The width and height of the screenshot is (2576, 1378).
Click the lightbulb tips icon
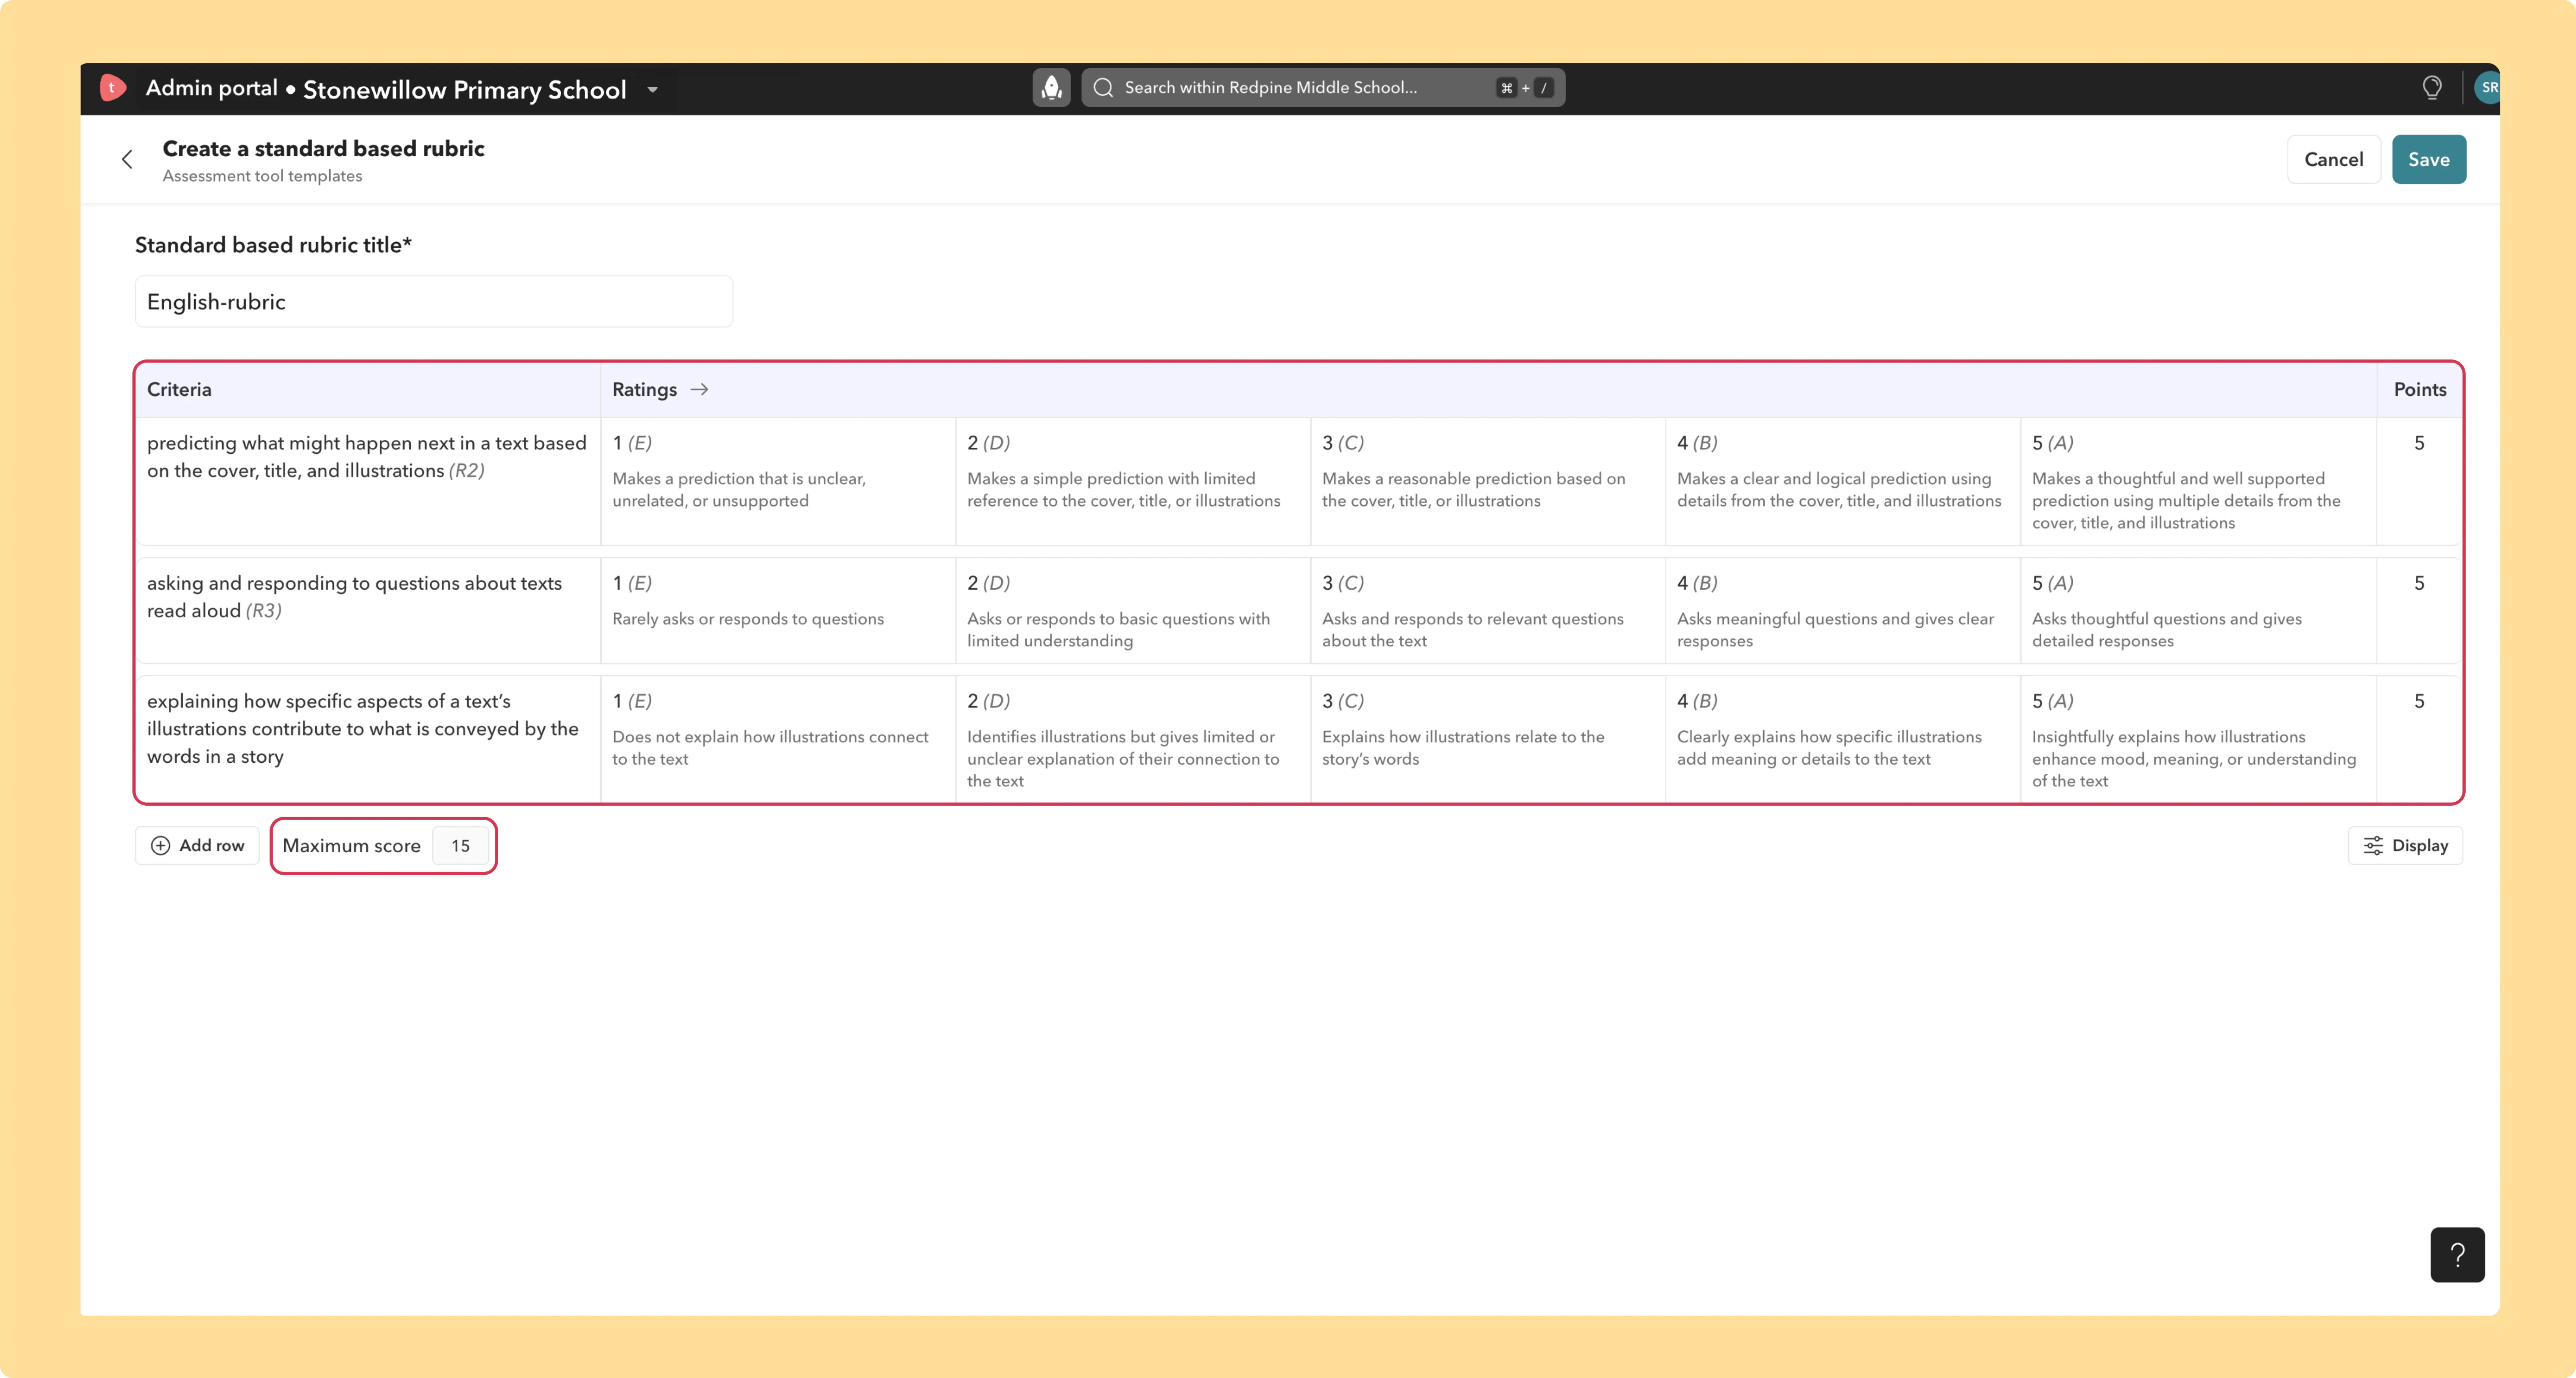coord(2432,88)
